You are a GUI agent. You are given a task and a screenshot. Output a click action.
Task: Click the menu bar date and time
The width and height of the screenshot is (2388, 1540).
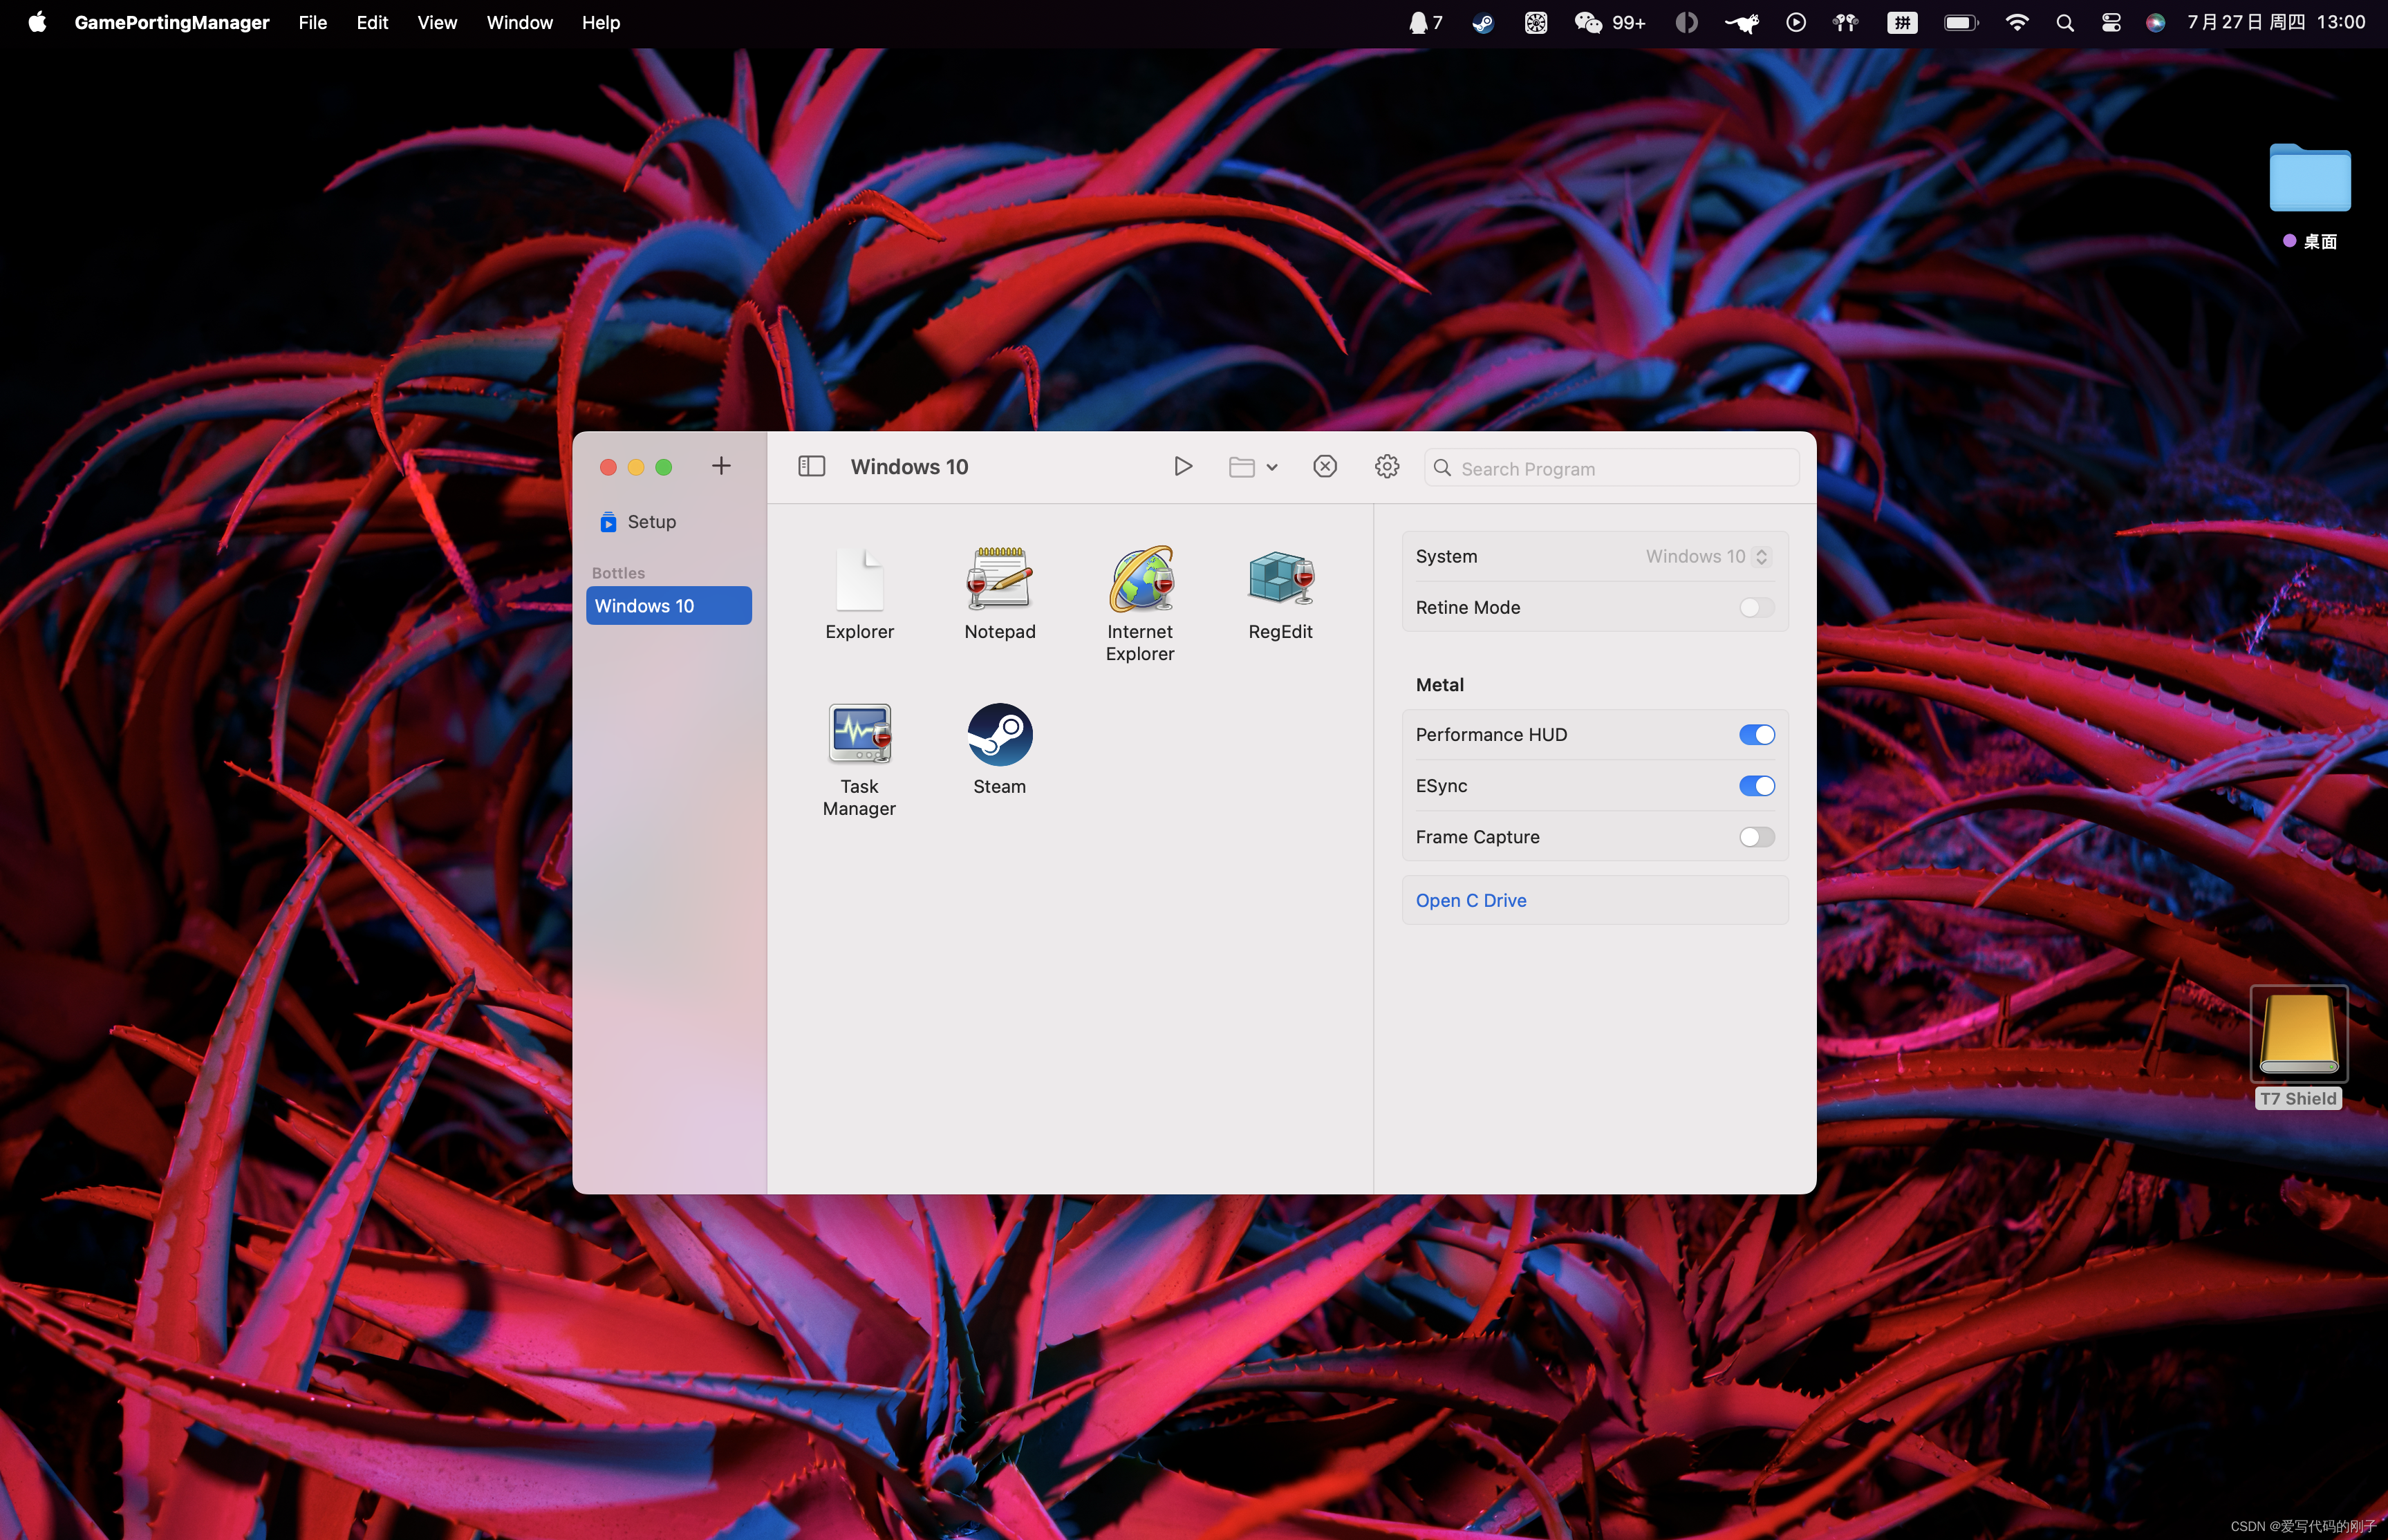pos(2275,22)
